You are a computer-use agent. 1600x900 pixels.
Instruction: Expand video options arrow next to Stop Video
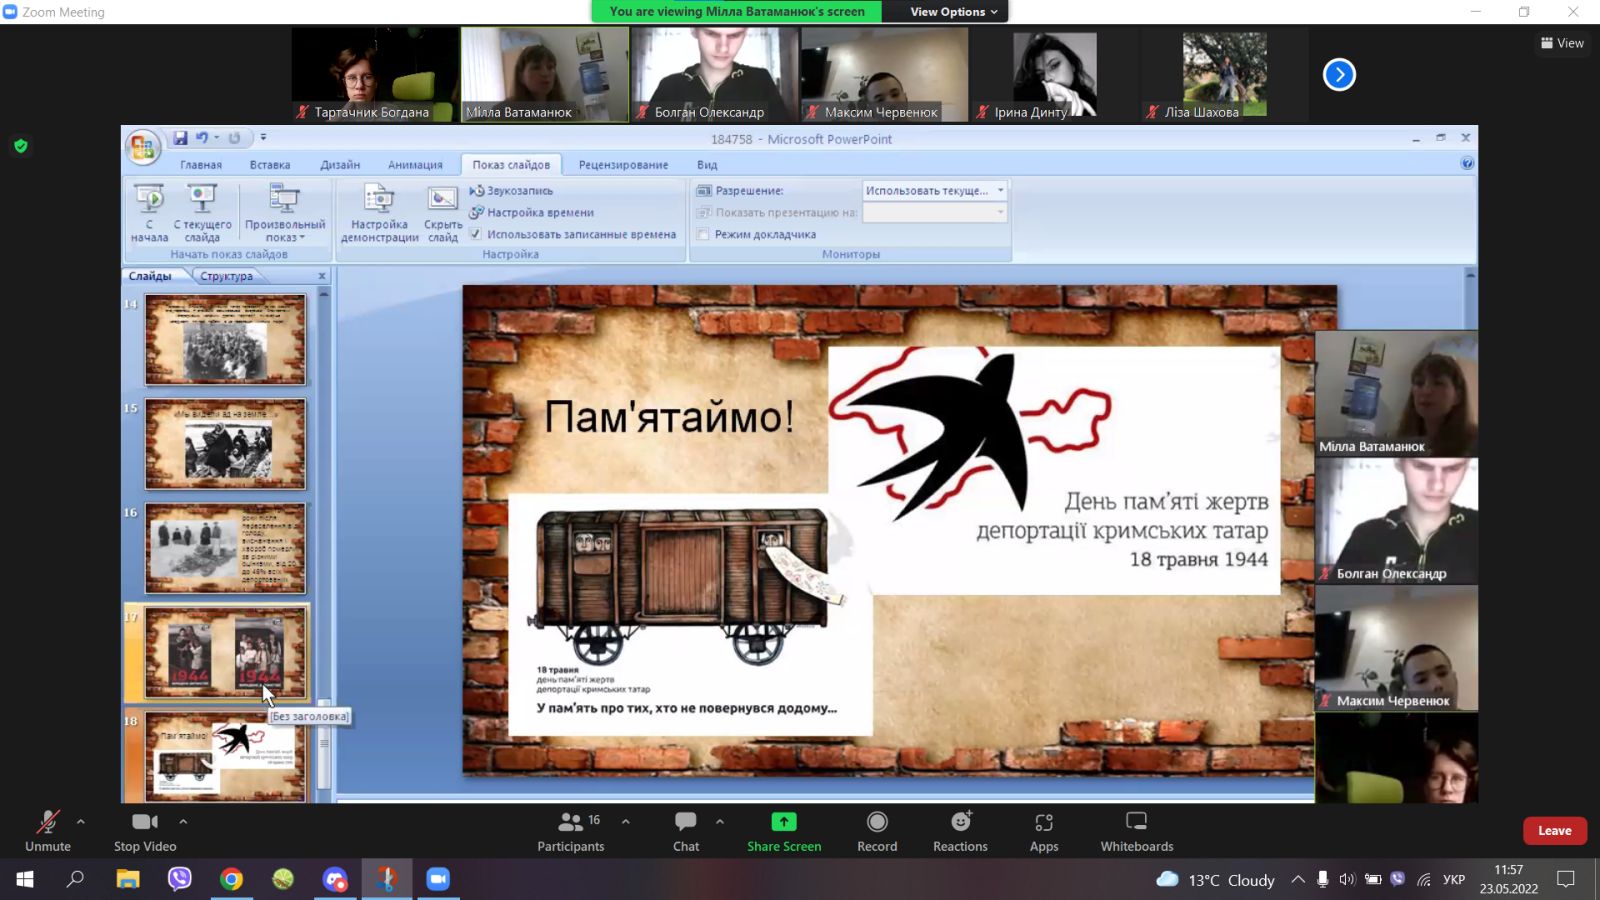183,822
